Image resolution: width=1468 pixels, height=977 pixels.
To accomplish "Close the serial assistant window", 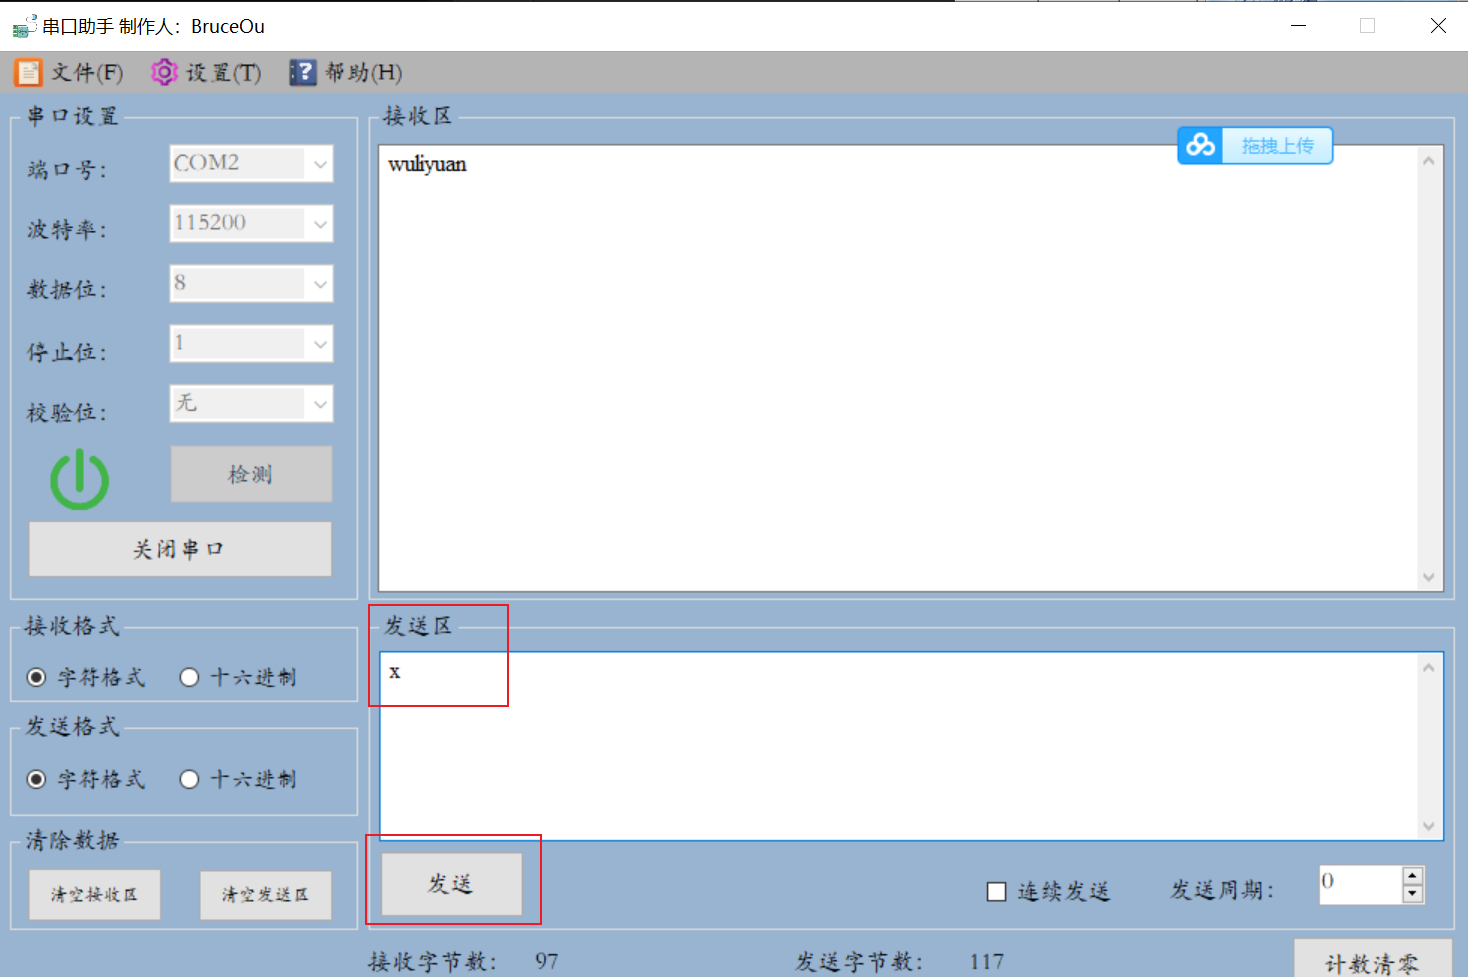I will (1438, 26).
